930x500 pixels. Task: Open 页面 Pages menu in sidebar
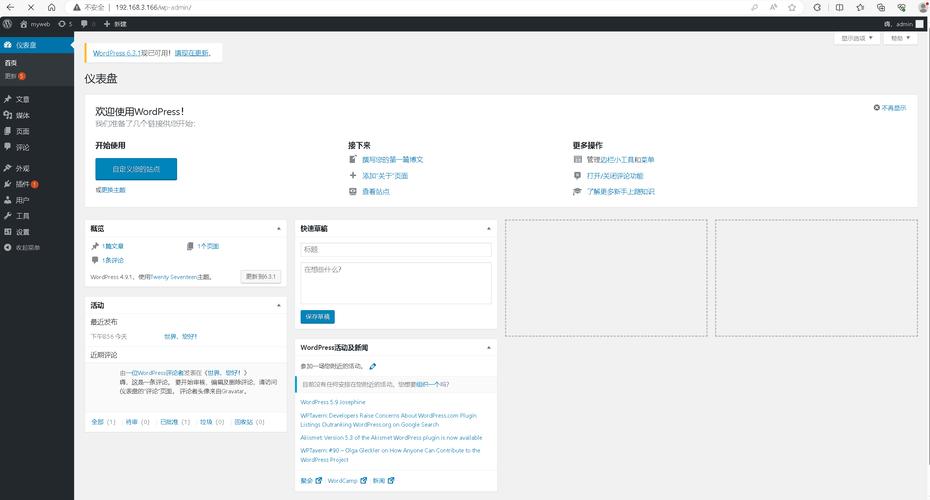[x=37, y=131]
